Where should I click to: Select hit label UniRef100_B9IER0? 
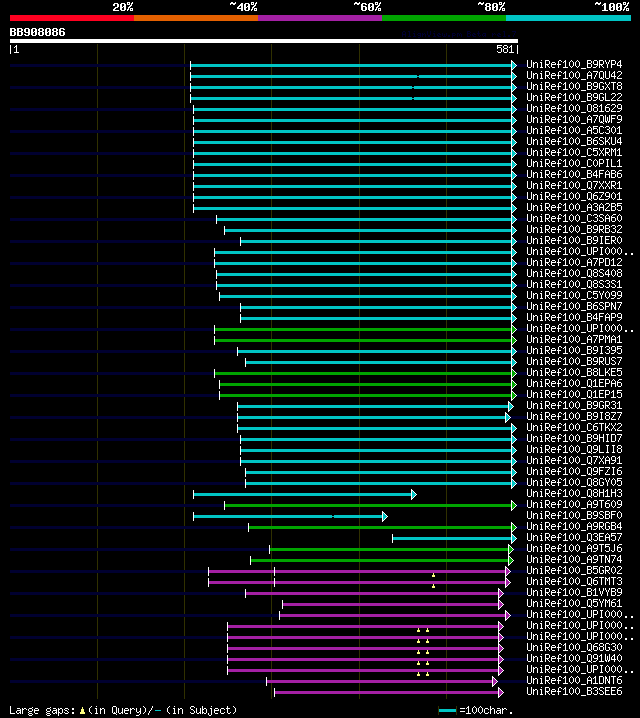574,240
